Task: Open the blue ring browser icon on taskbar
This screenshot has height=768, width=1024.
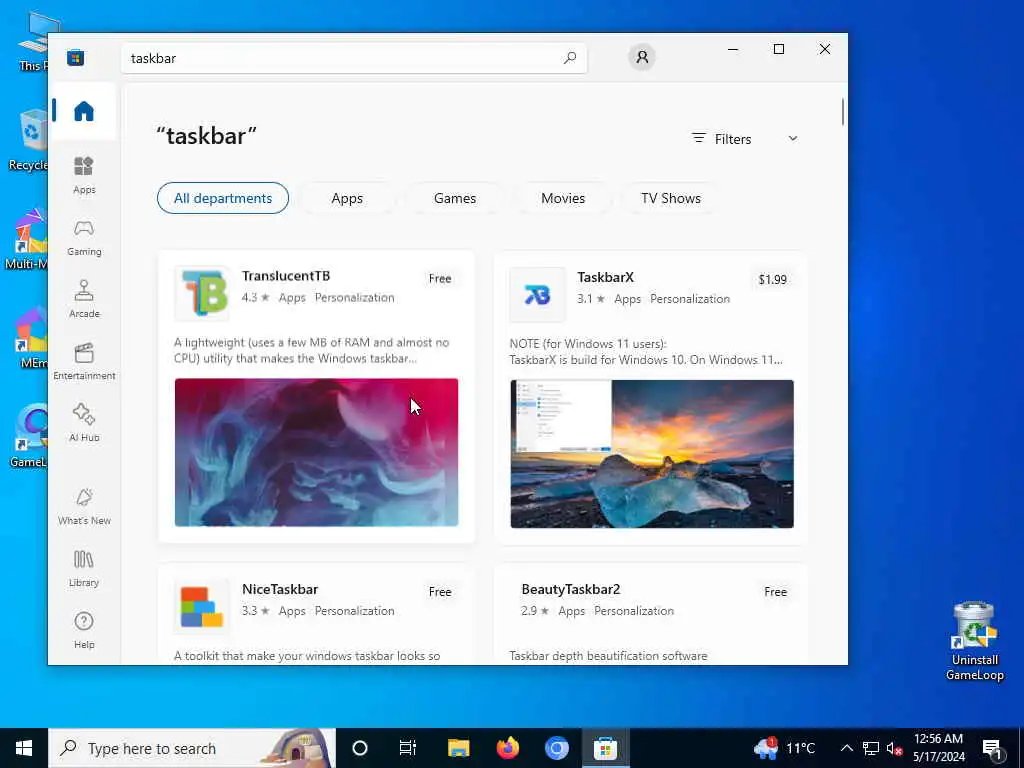Action: click(556, 748)
